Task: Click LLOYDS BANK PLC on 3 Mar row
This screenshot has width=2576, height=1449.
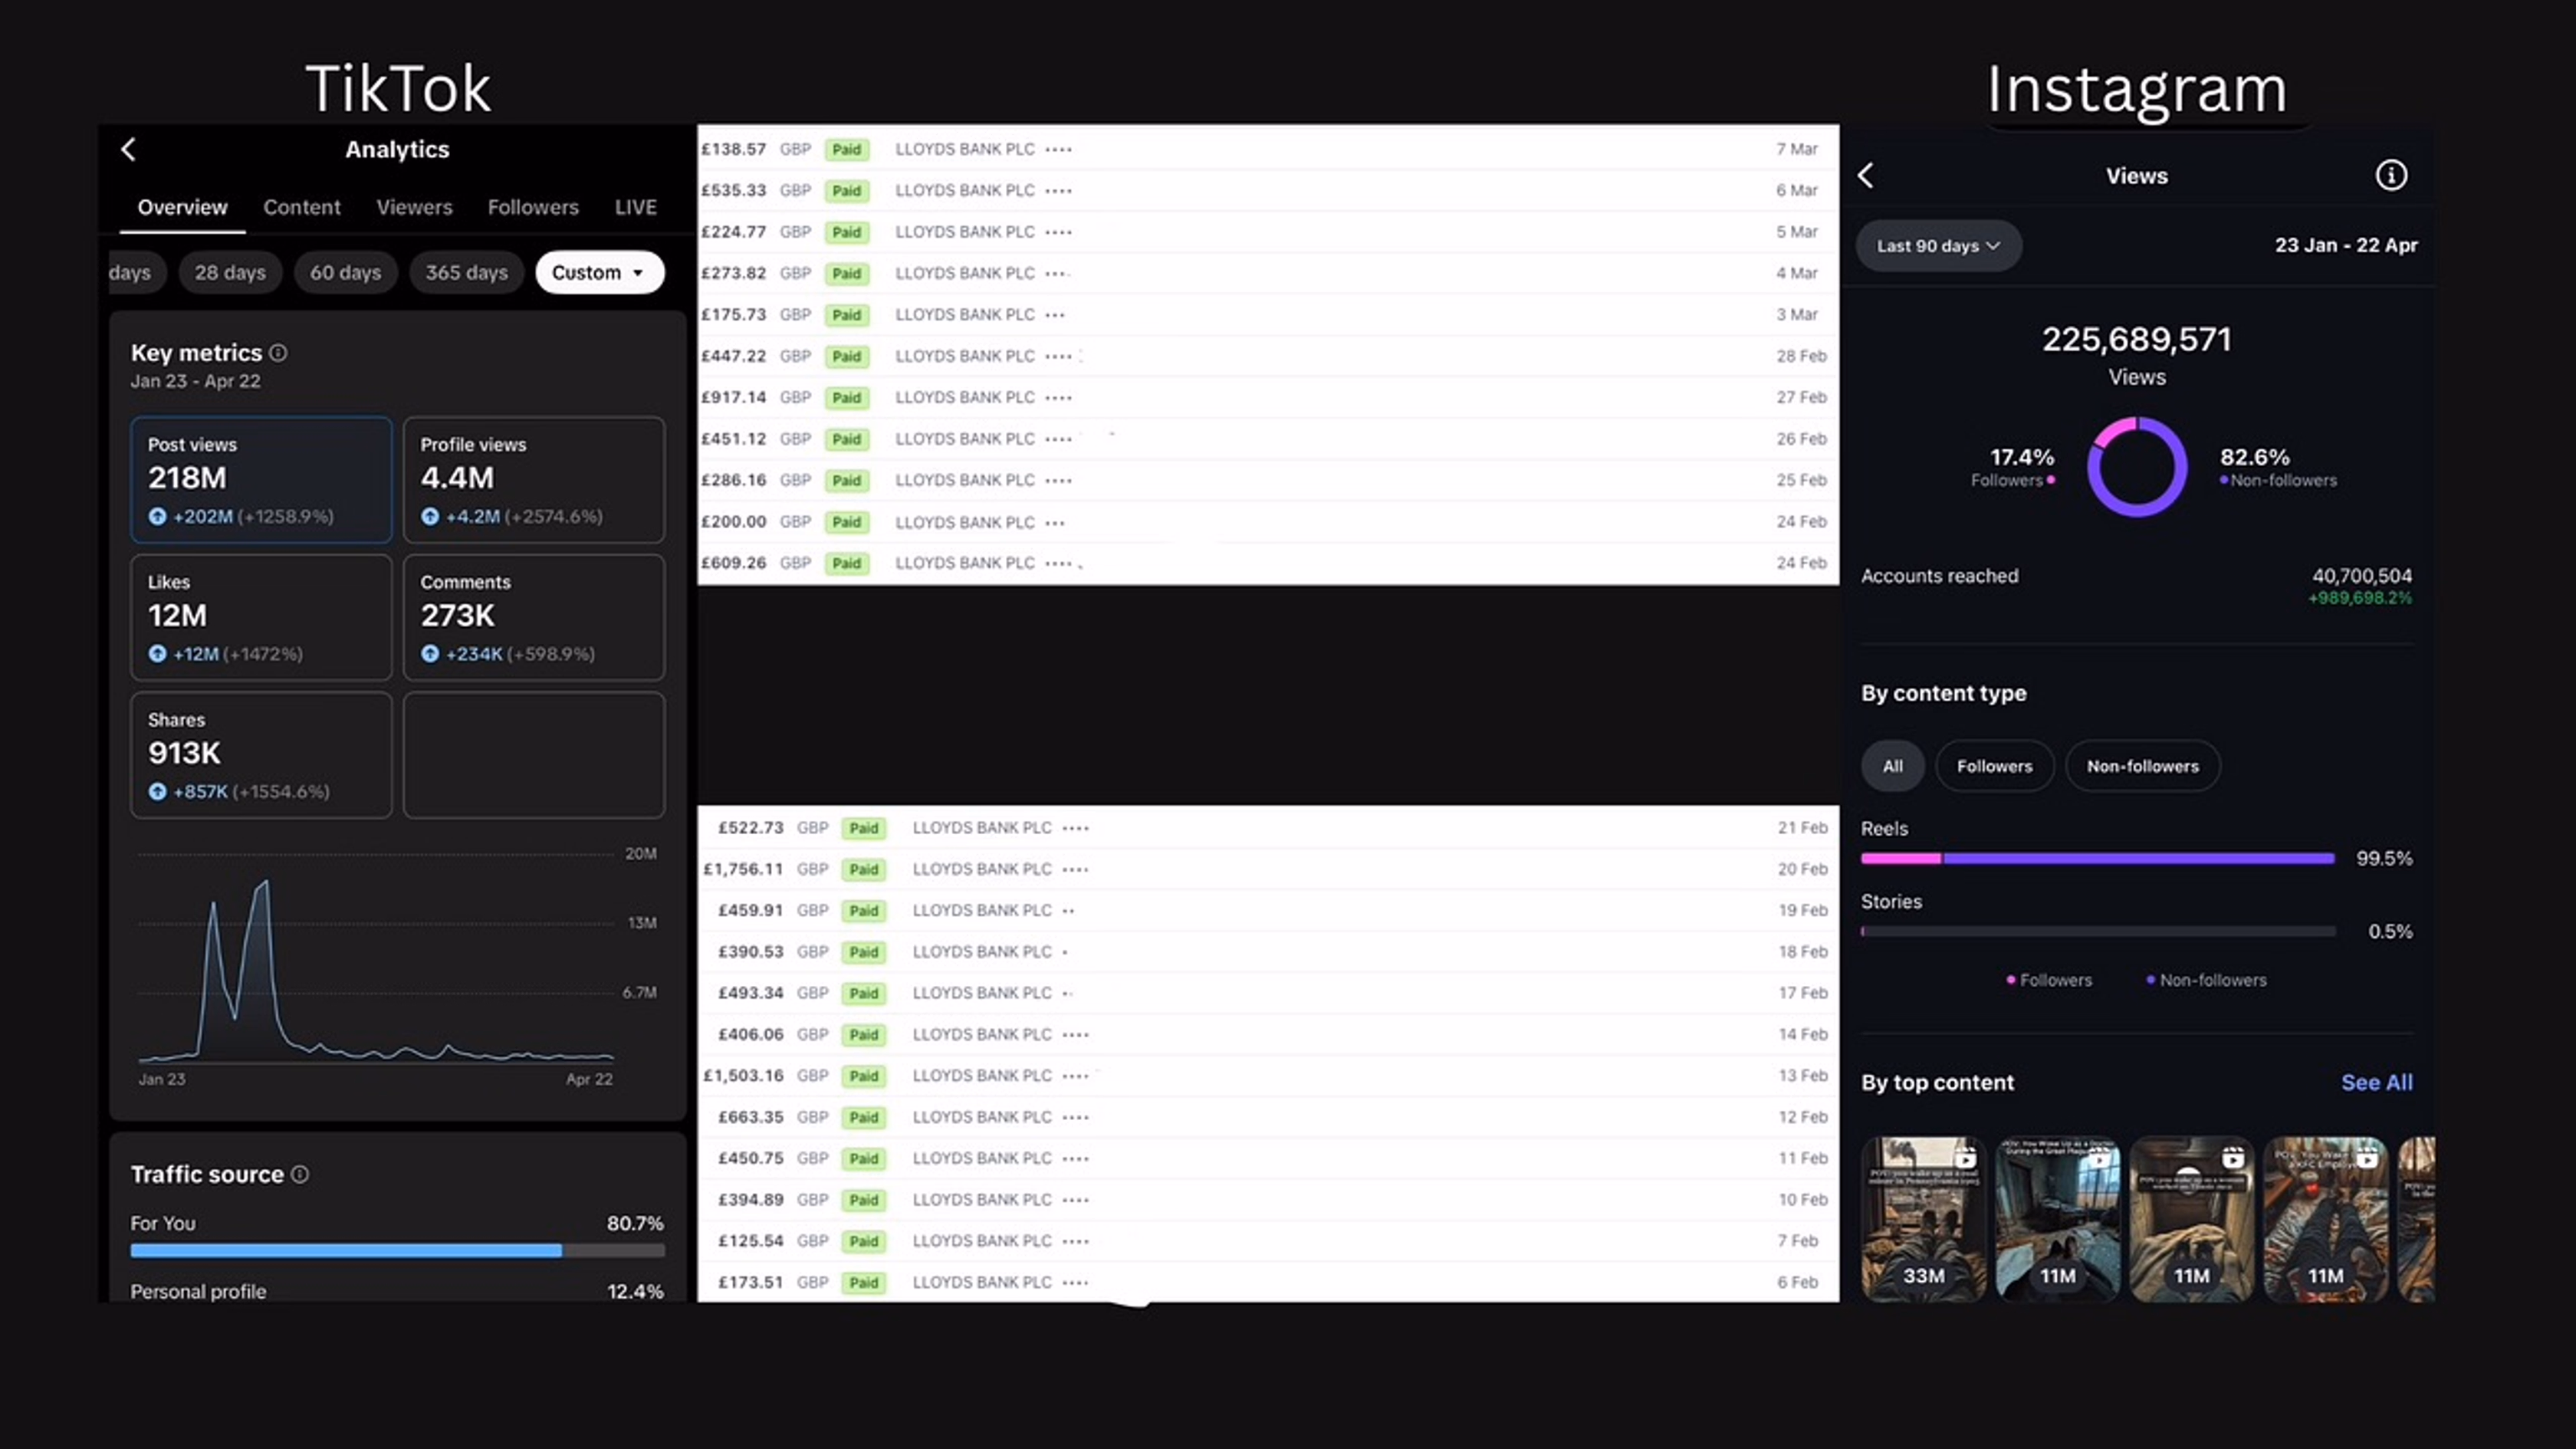Action: 964,315
